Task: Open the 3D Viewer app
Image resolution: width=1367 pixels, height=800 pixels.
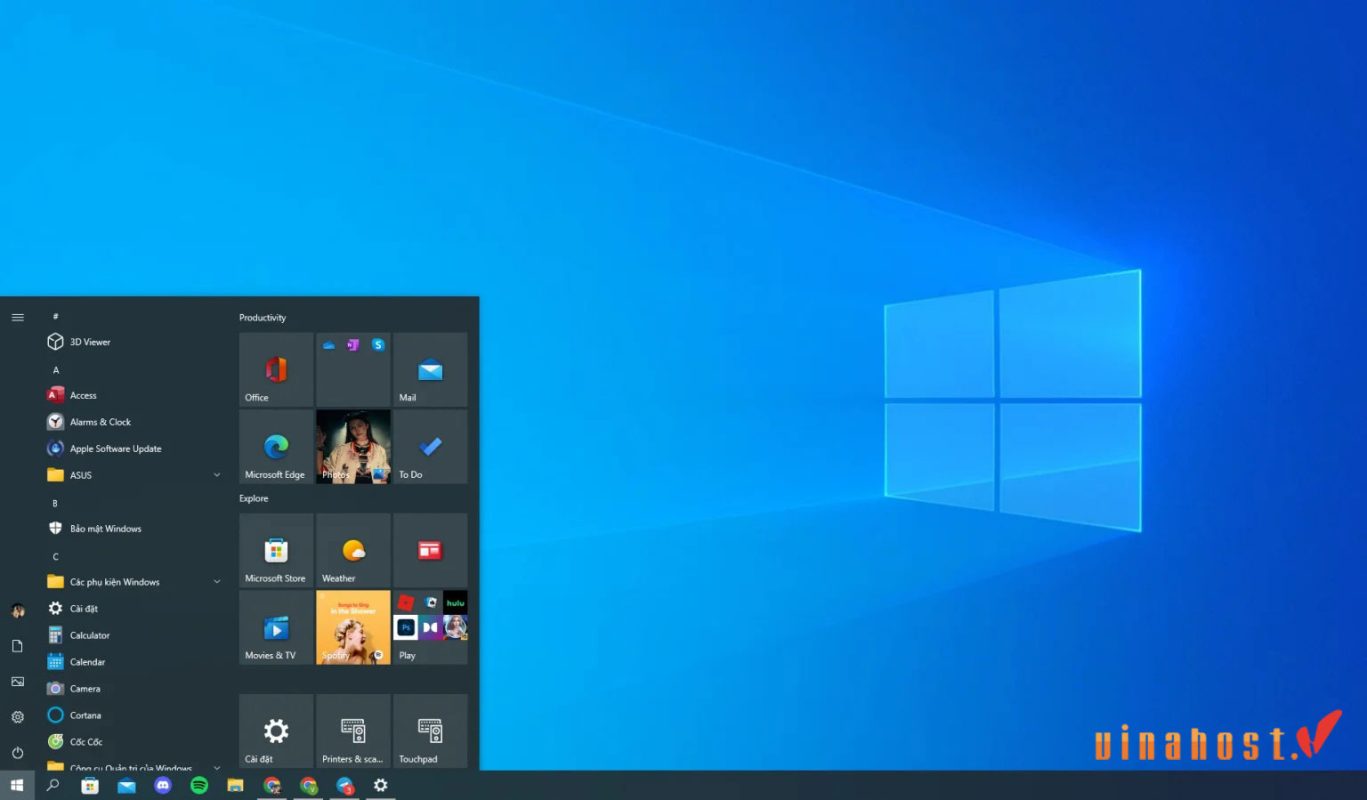Action: point(90,341)
